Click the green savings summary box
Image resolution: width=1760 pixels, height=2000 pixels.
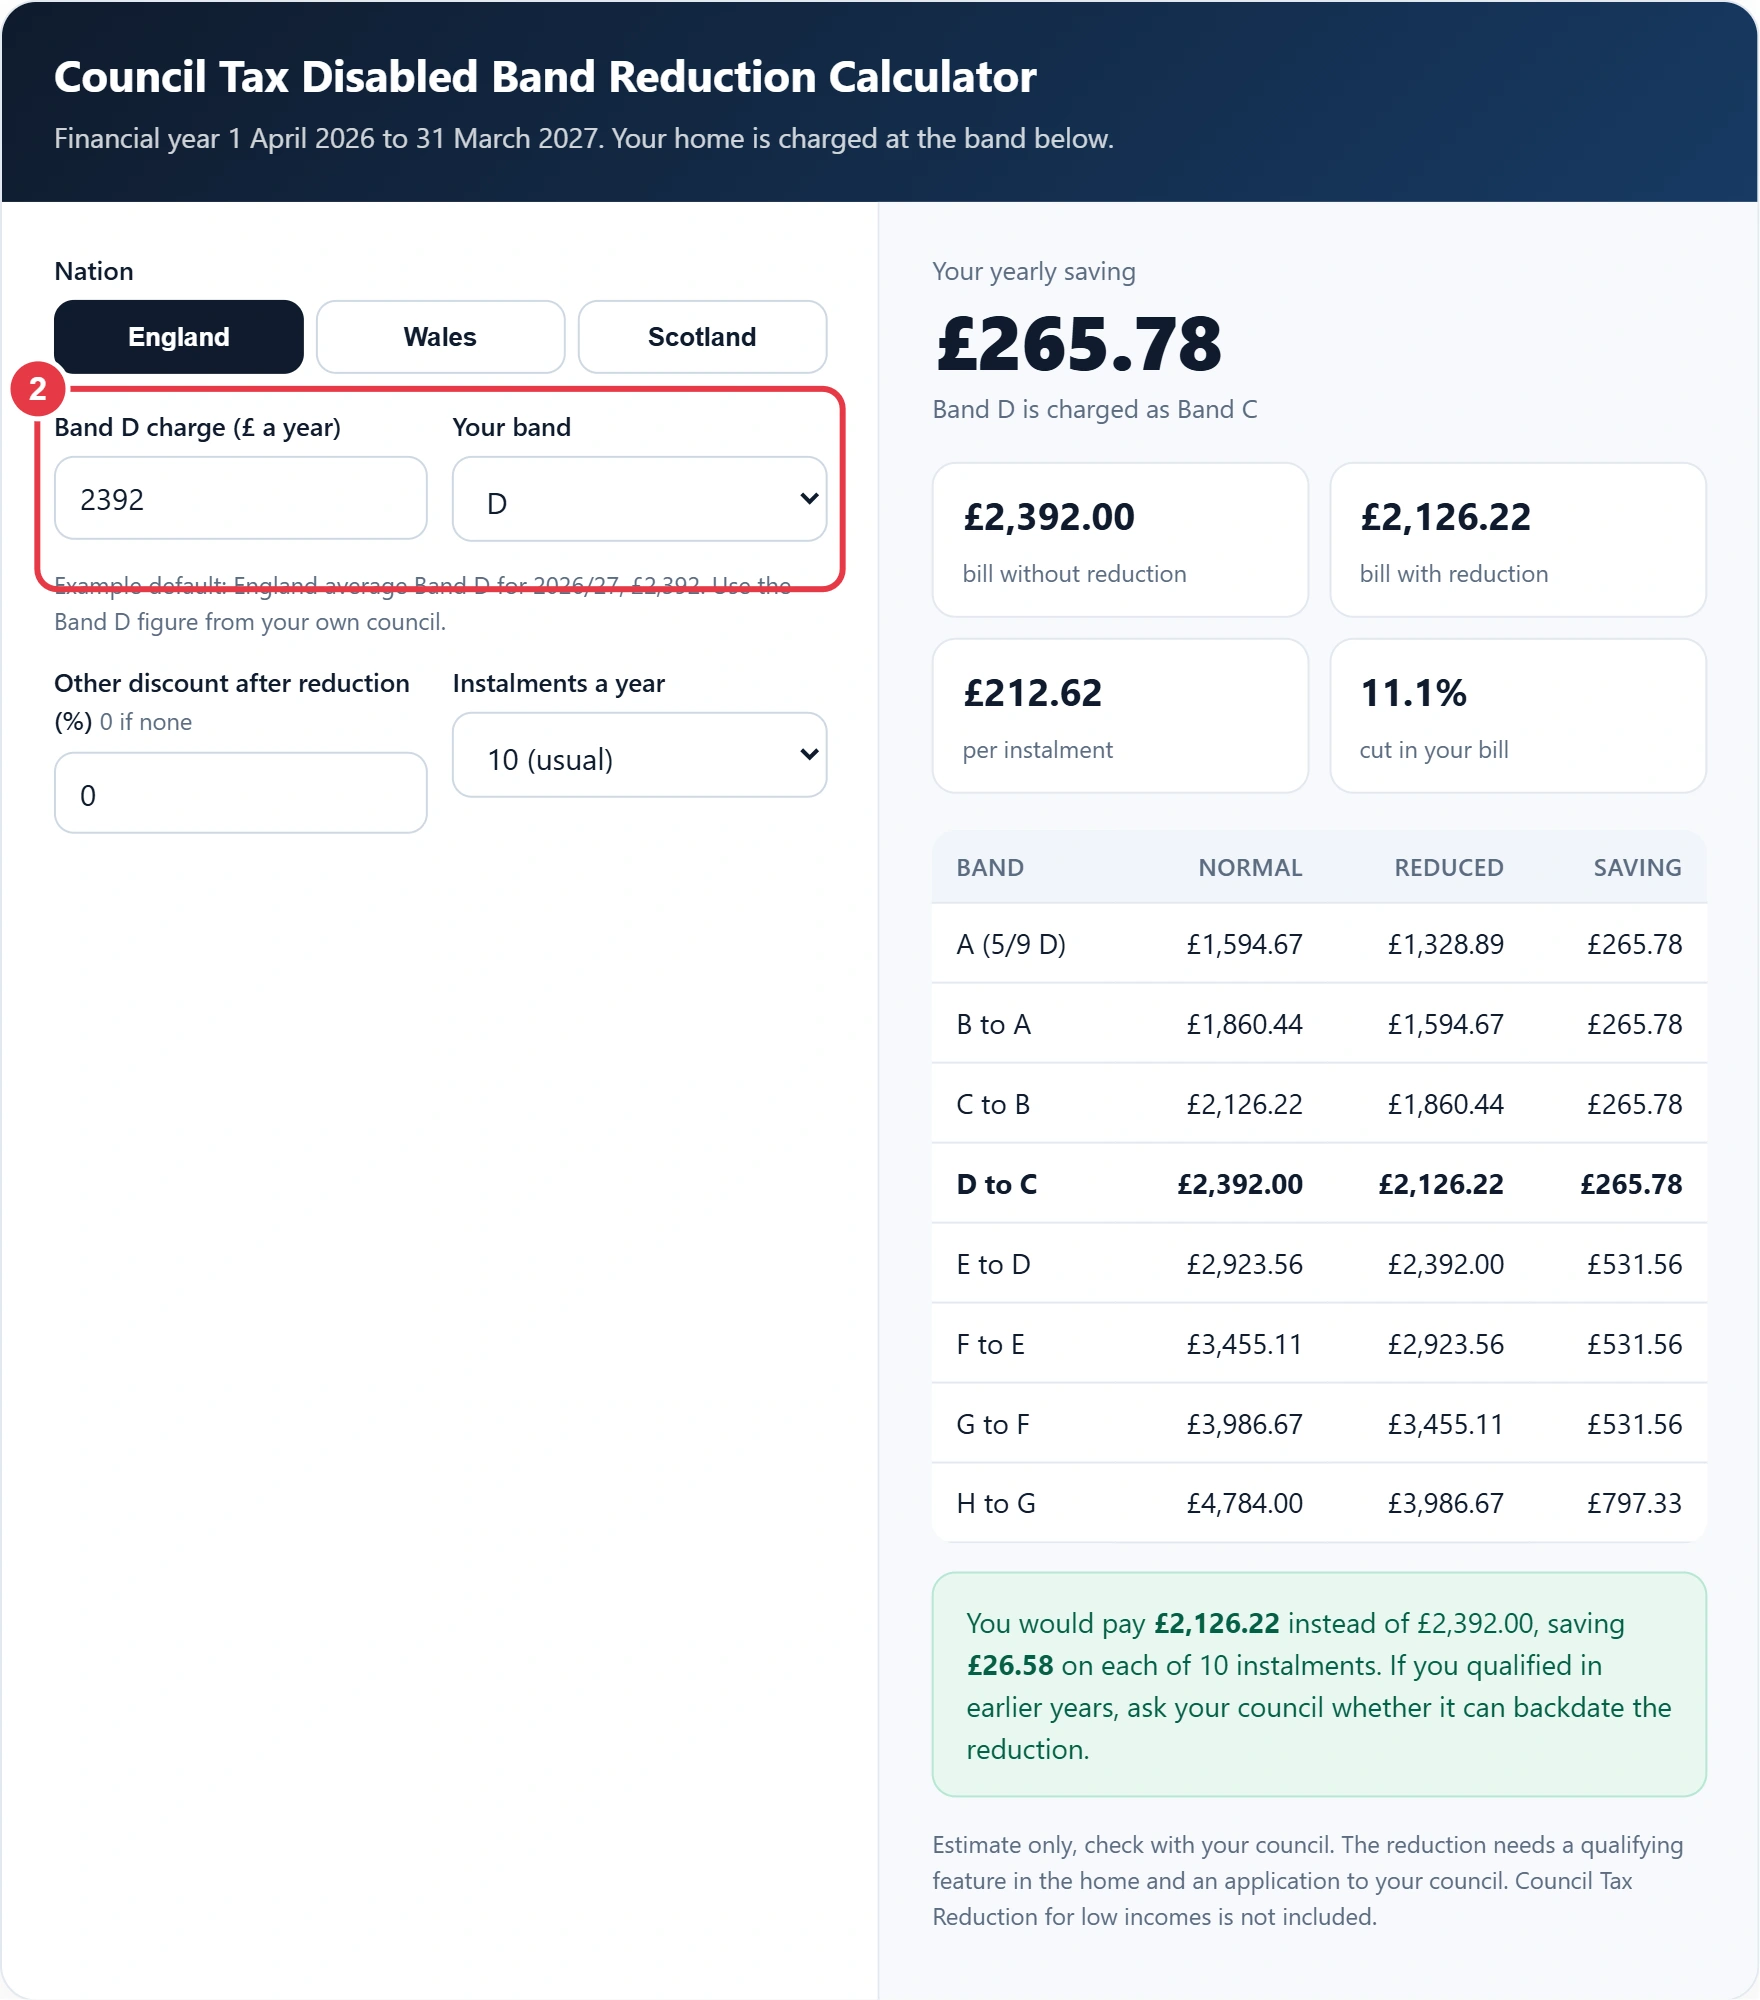tap(1319, 1685)
